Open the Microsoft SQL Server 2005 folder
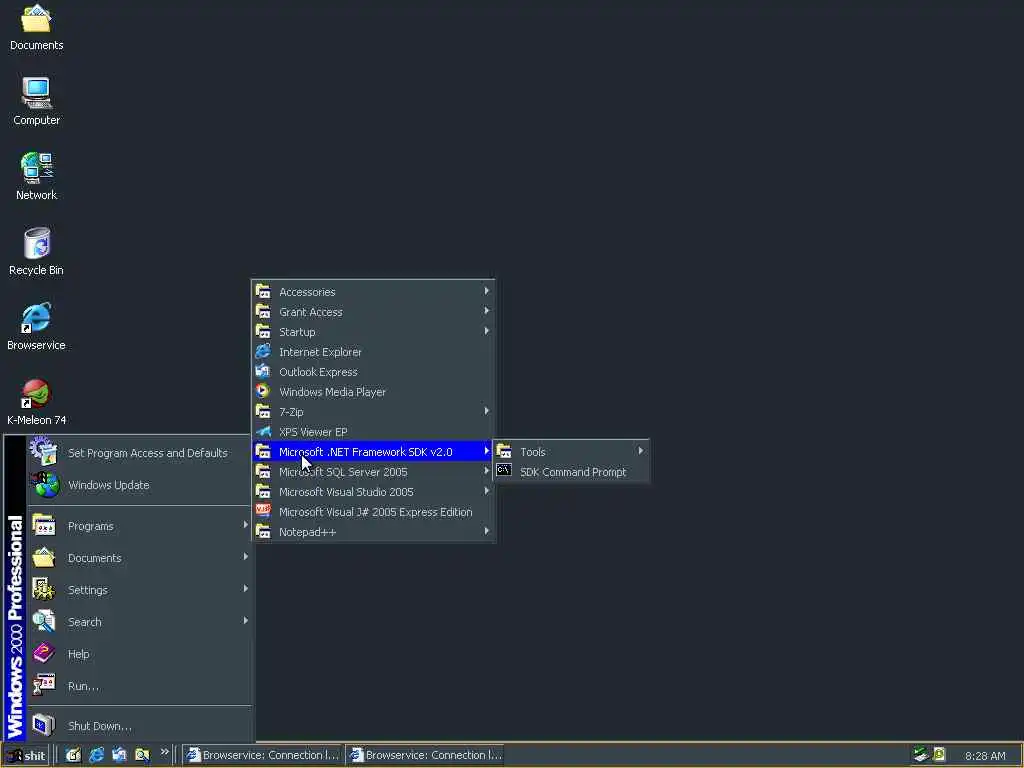The width and height of the screenshot is (1024, 768). (x=373, y=472)
